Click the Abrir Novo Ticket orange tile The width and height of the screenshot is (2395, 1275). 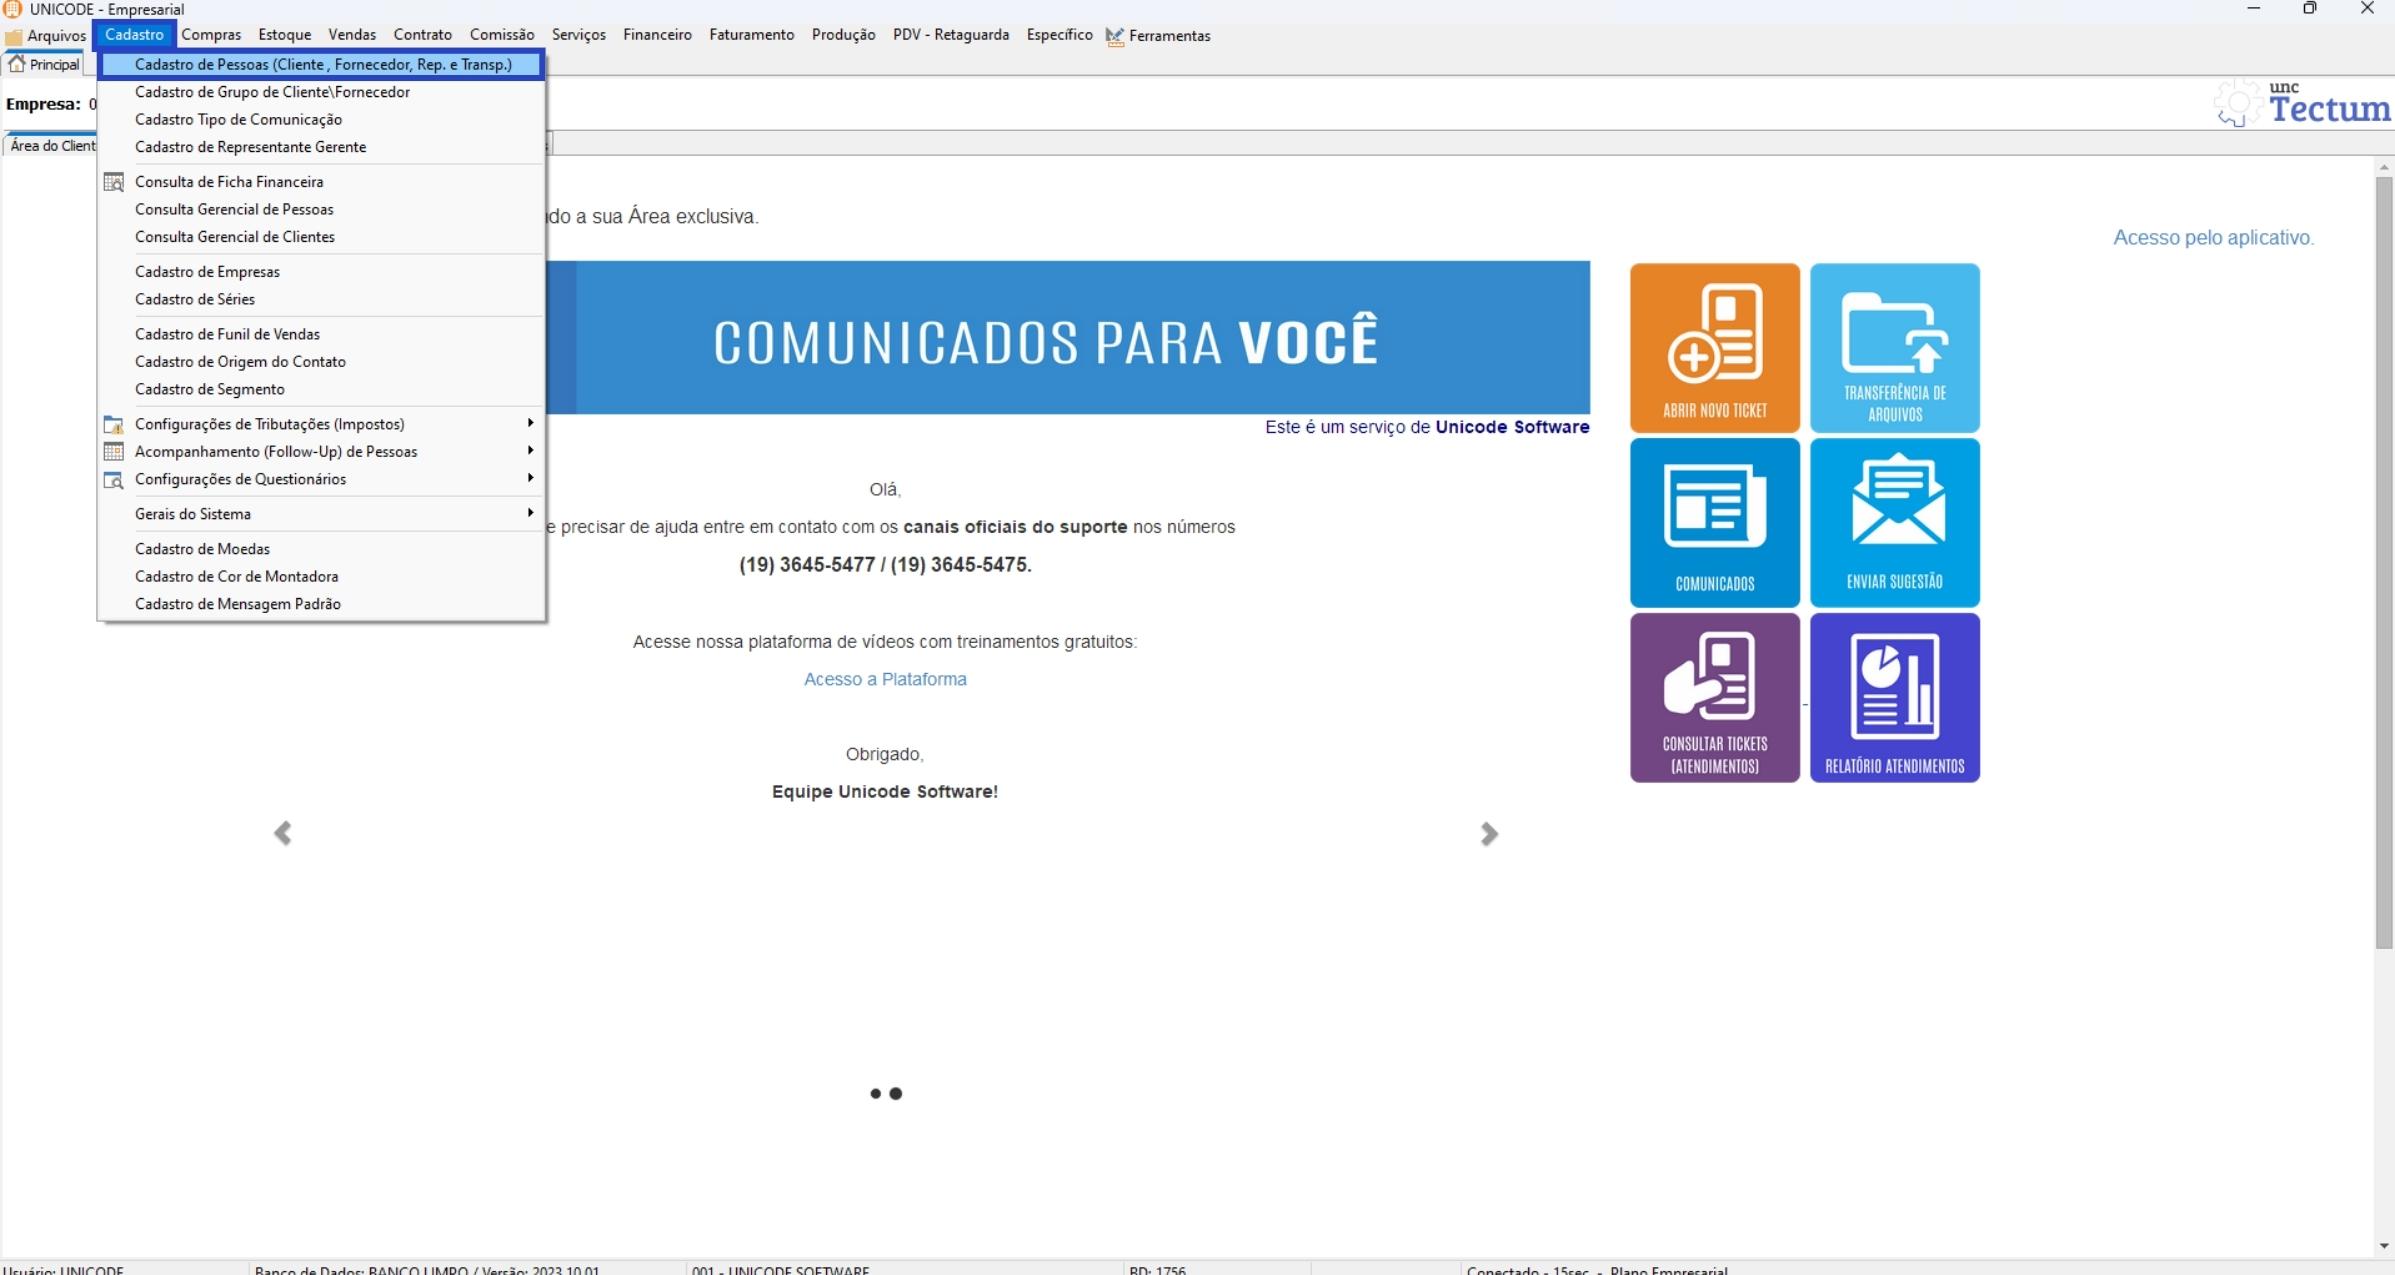(1714, 347)
